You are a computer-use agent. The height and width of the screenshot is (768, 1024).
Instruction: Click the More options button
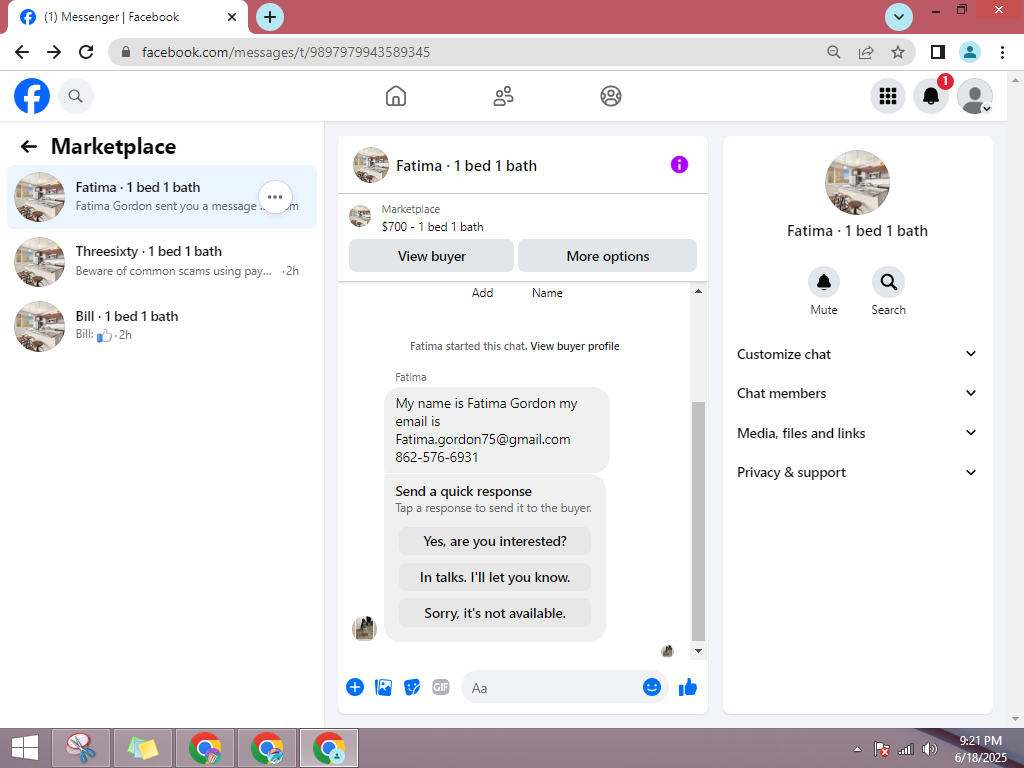(607, 256)
